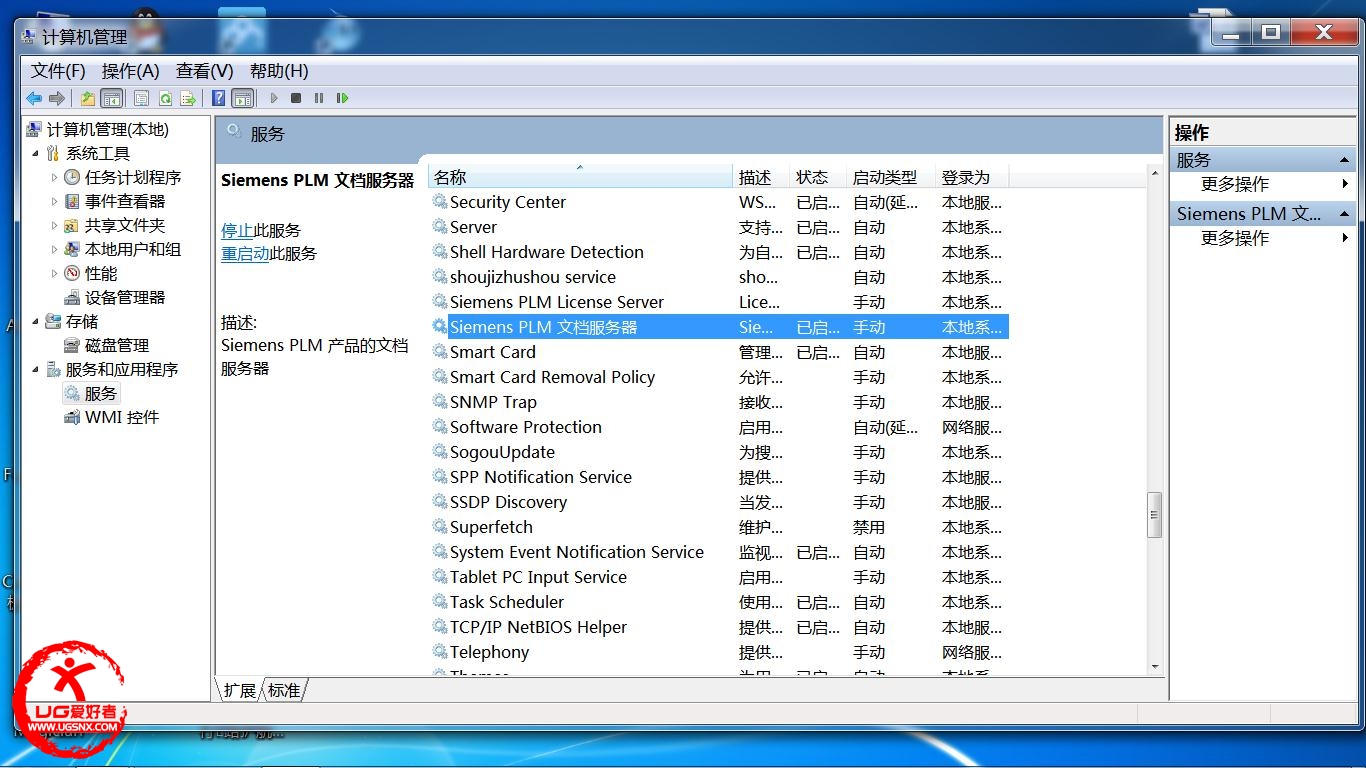
Task: Click the Export List toolbar icon
Action: pyautogui.click(x=187, y=98)
